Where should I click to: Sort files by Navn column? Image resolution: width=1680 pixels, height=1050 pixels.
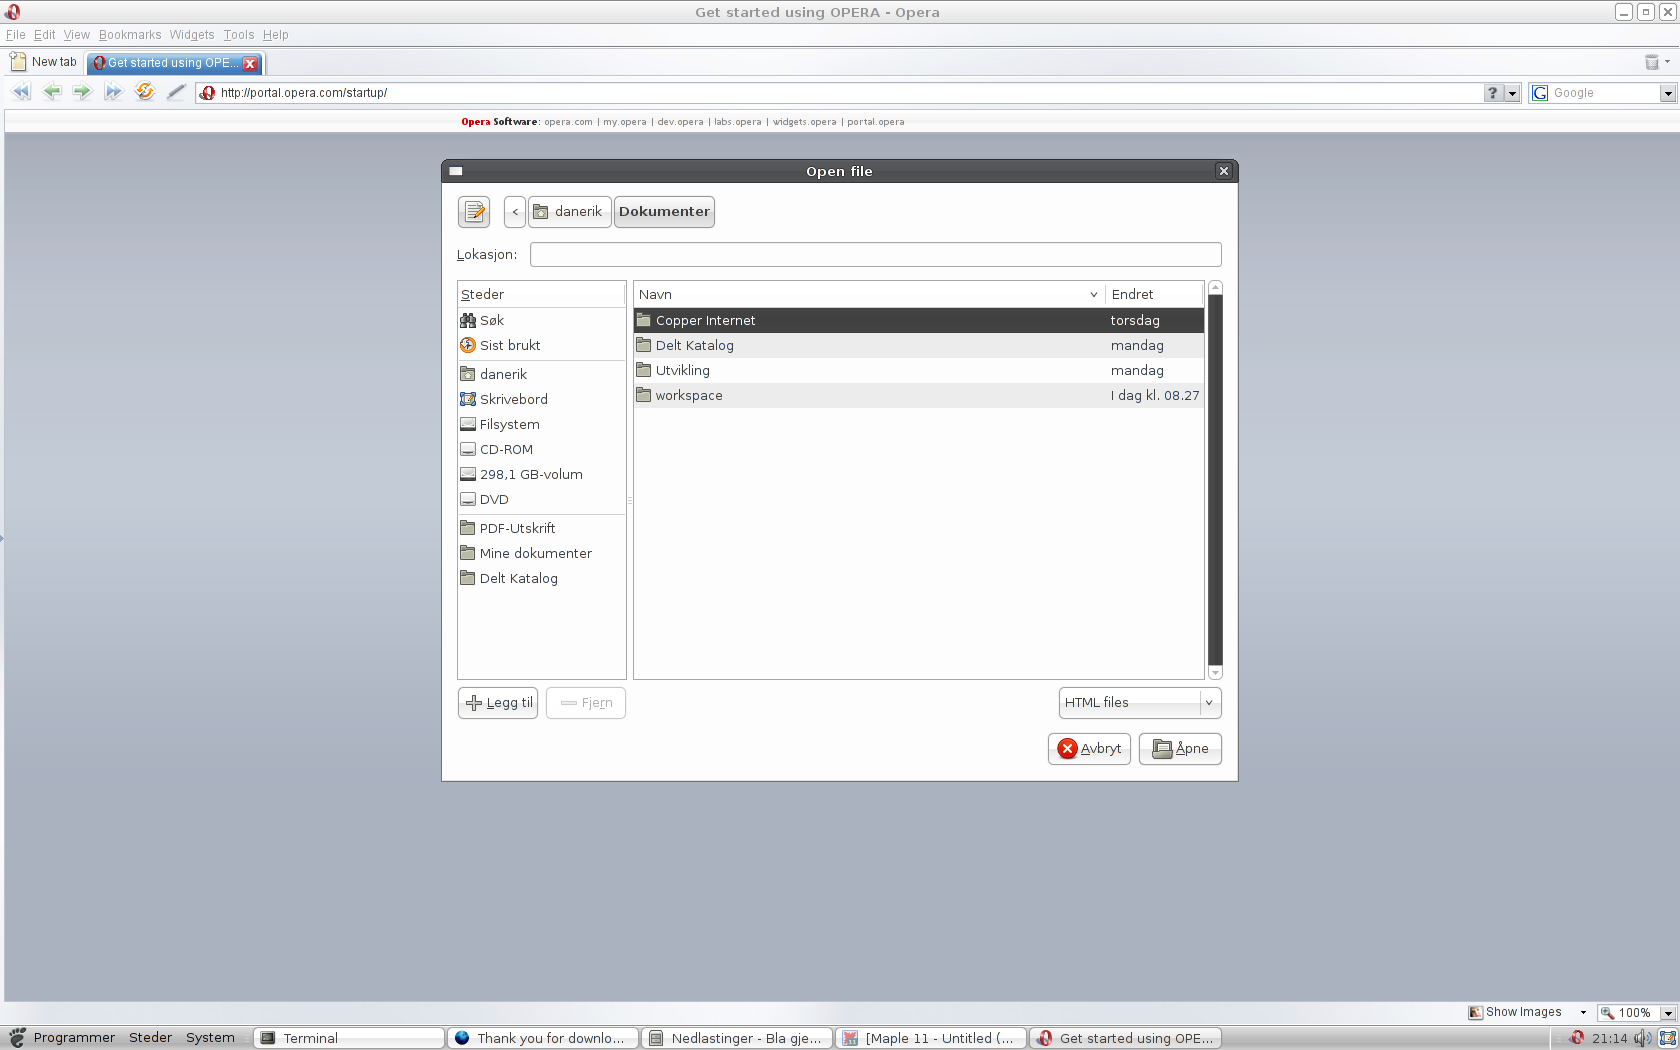[x=869, y=294]
